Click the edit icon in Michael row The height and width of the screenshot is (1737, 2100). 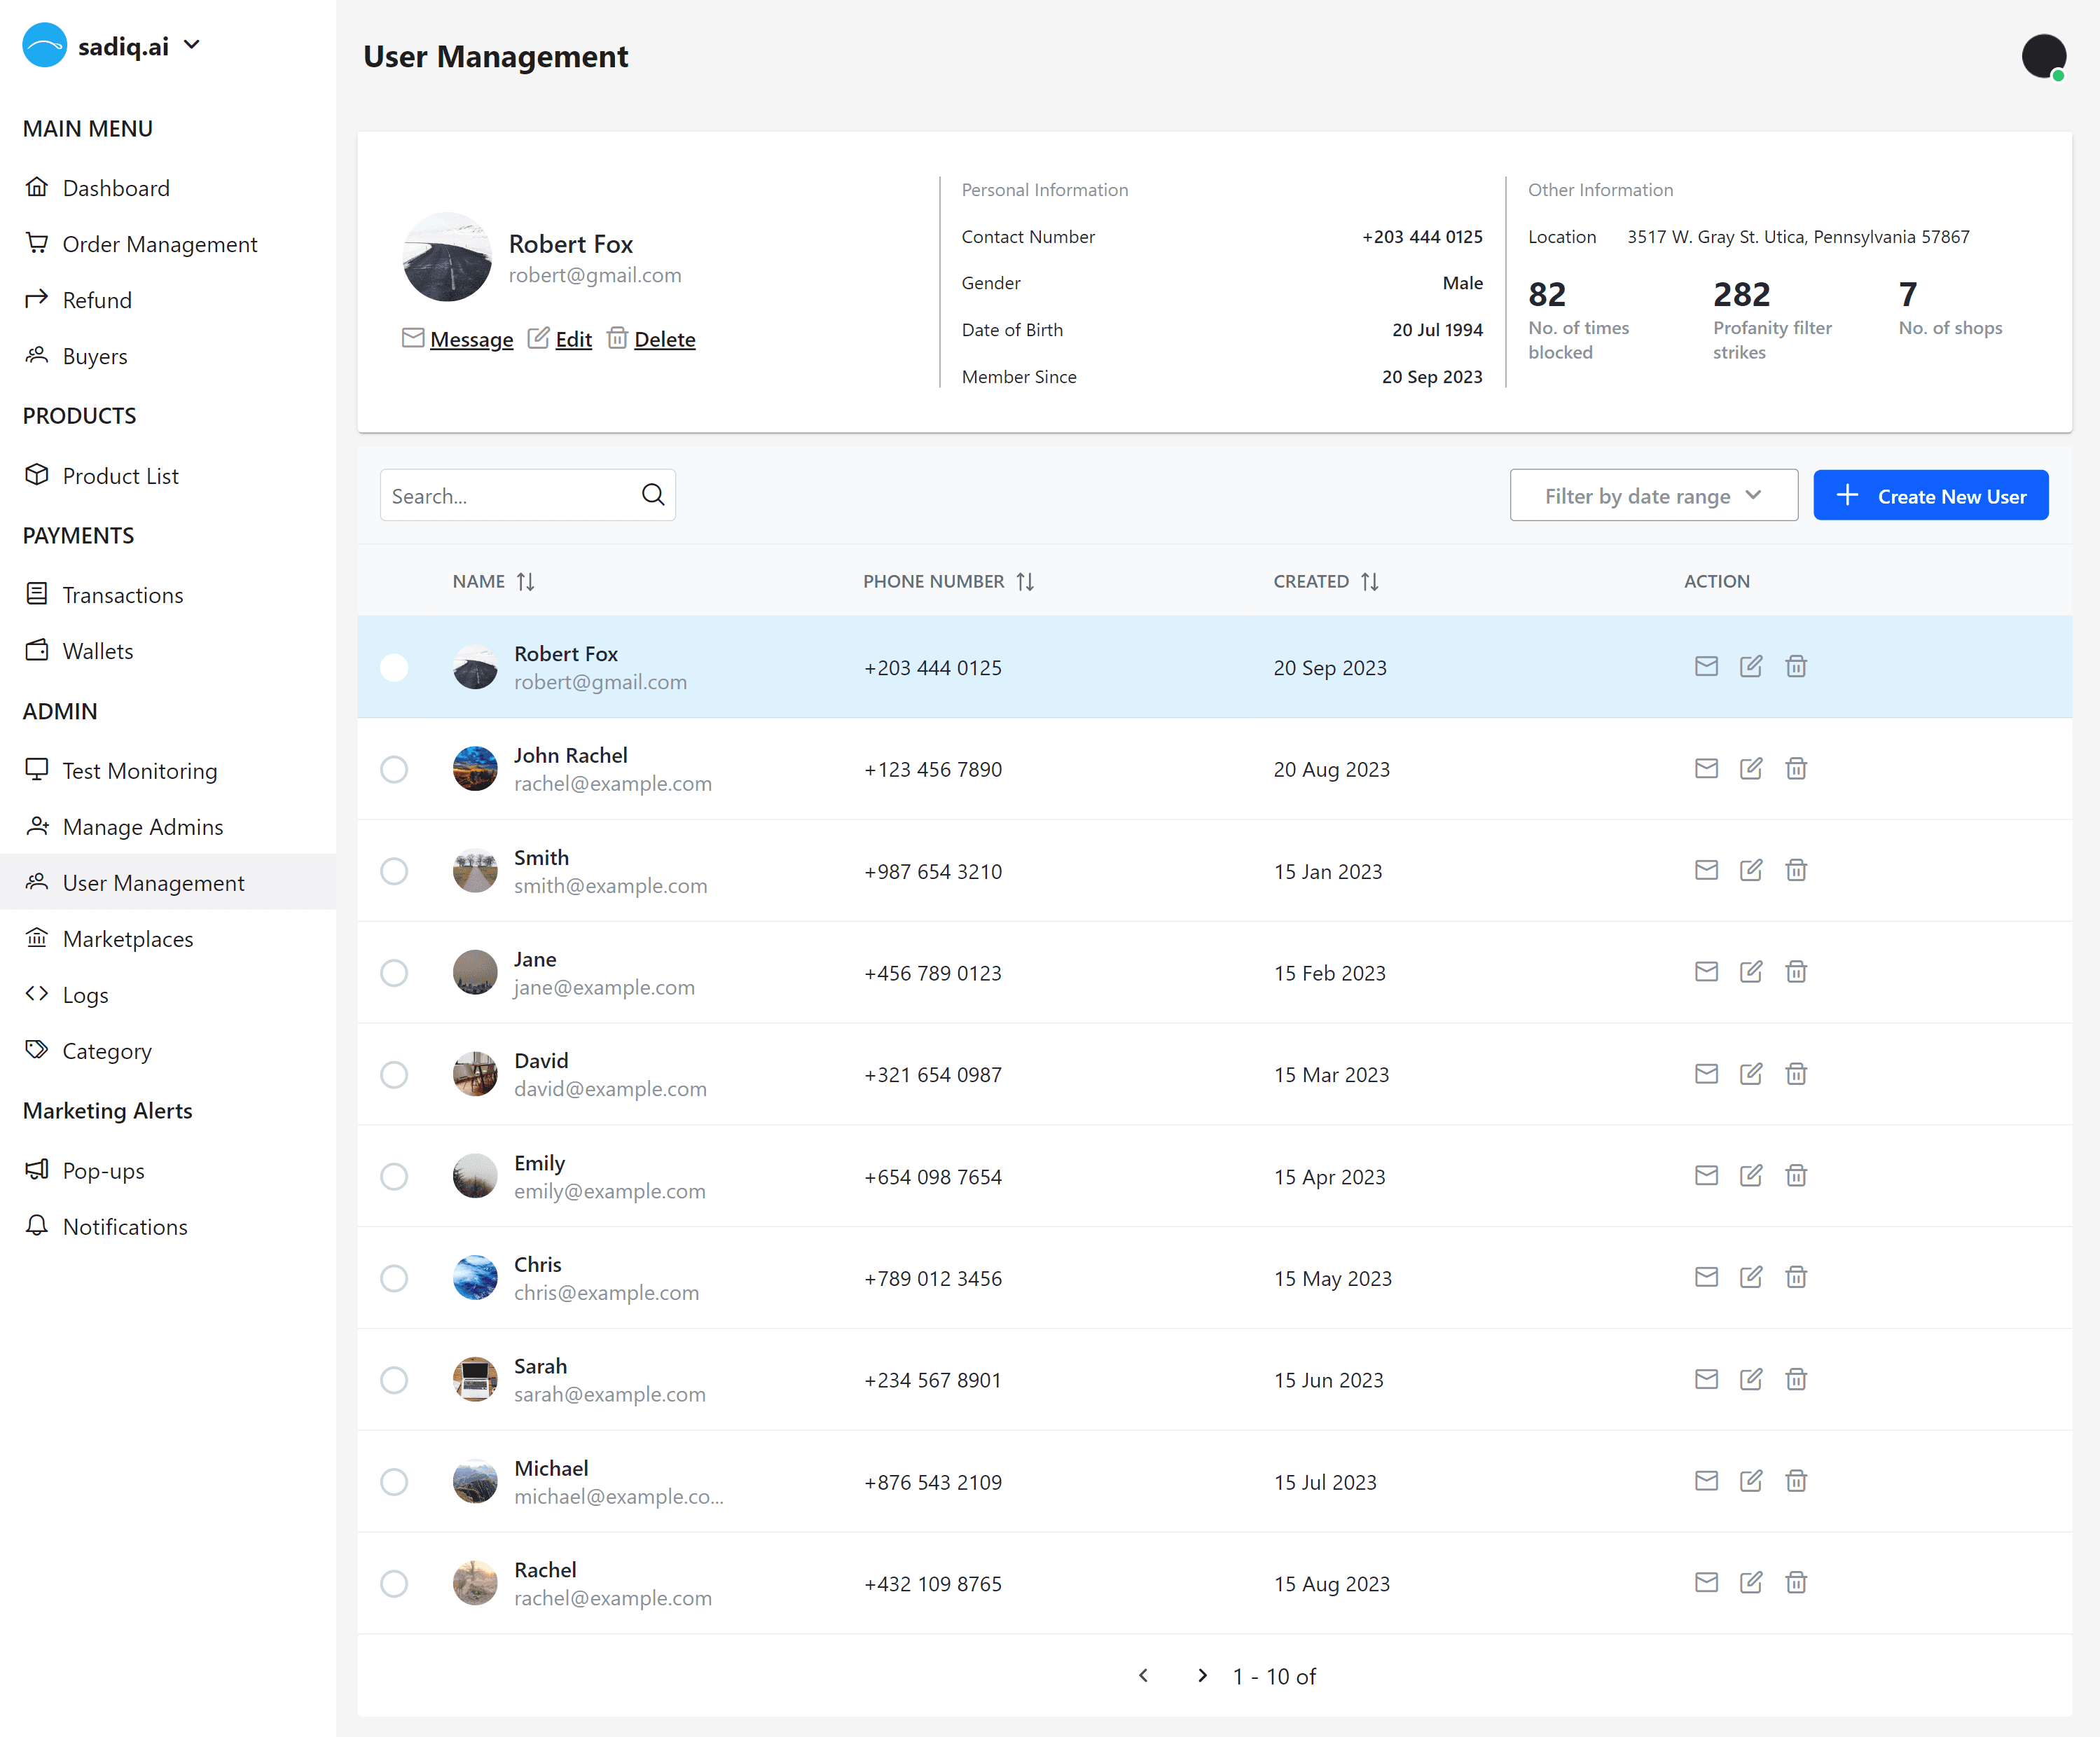1751,1480
